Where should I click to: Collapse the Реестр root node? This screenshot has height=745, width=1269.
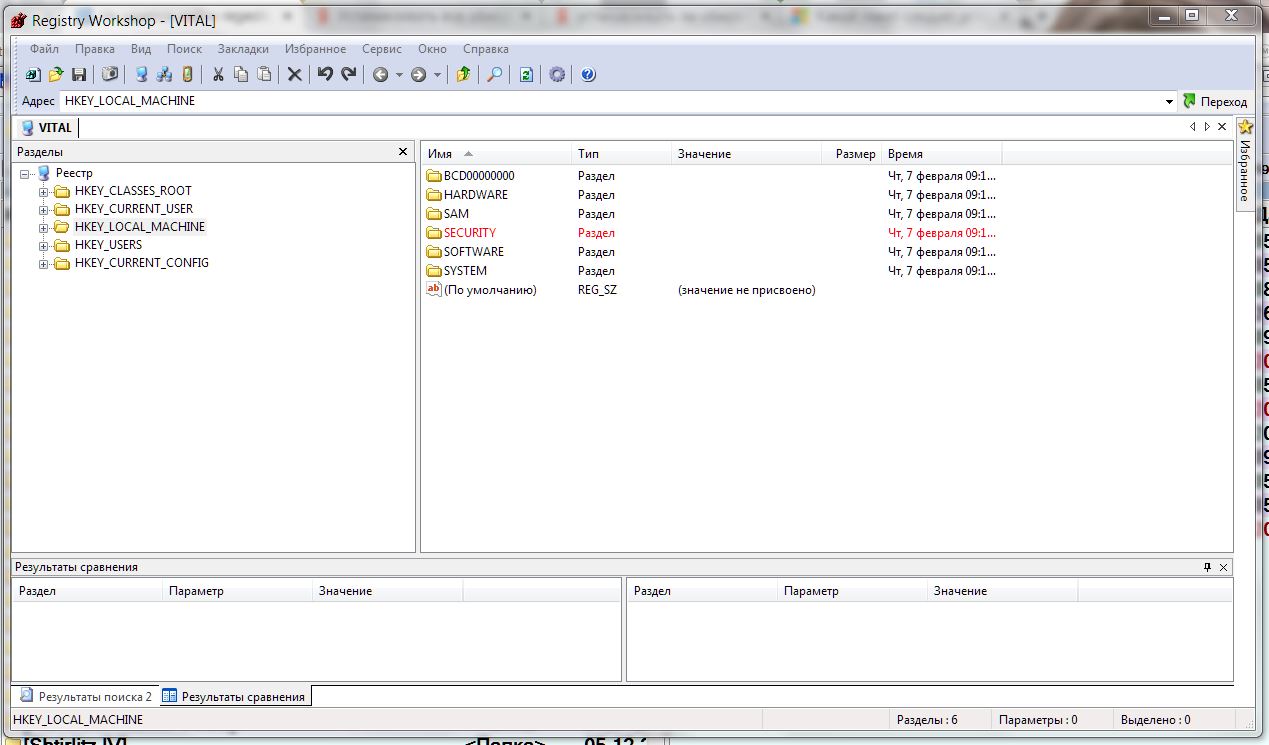tap(25, 174)
